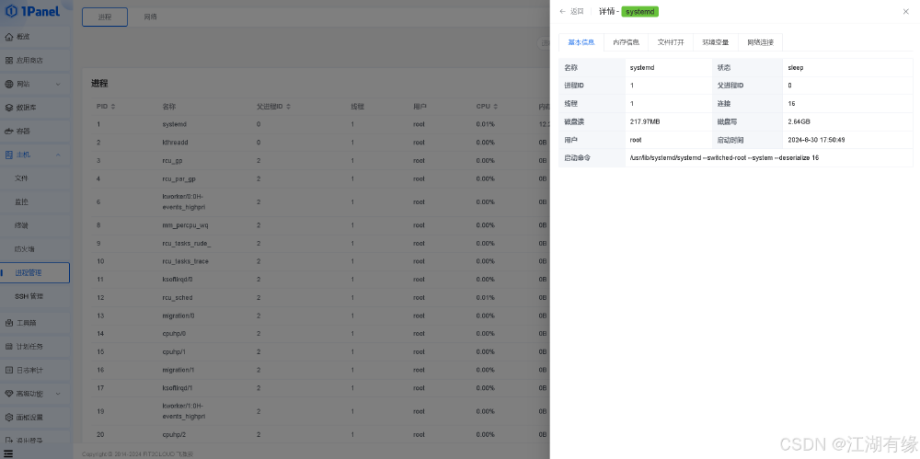Open 文件 under the host menu
Screen dimensions: 920x459
click(x=22, y=178)
